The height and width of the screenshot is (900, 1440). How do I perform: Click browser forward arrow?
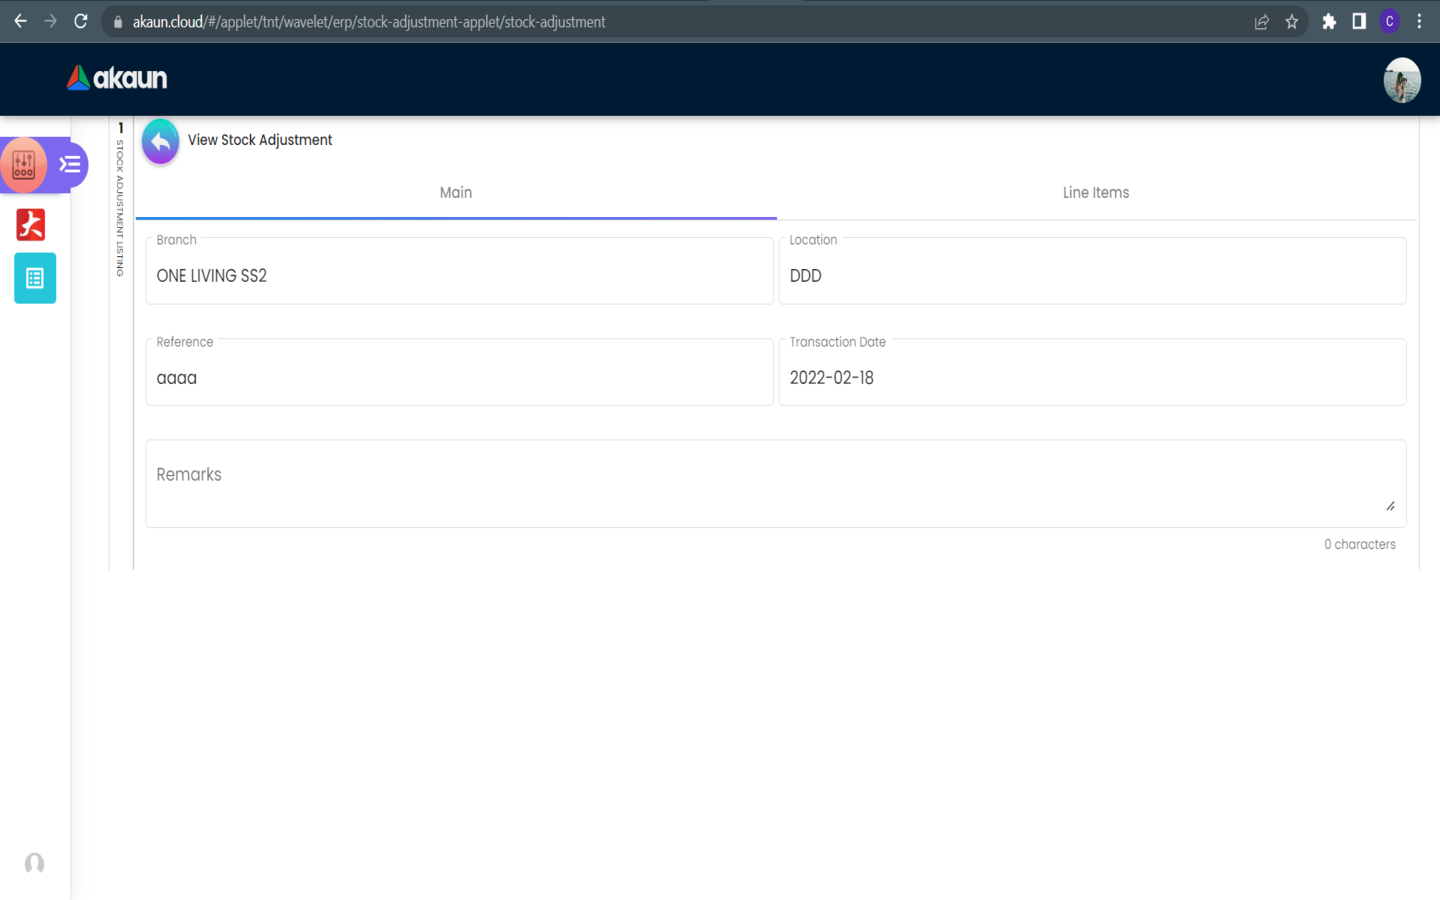(x=50, y=21)
